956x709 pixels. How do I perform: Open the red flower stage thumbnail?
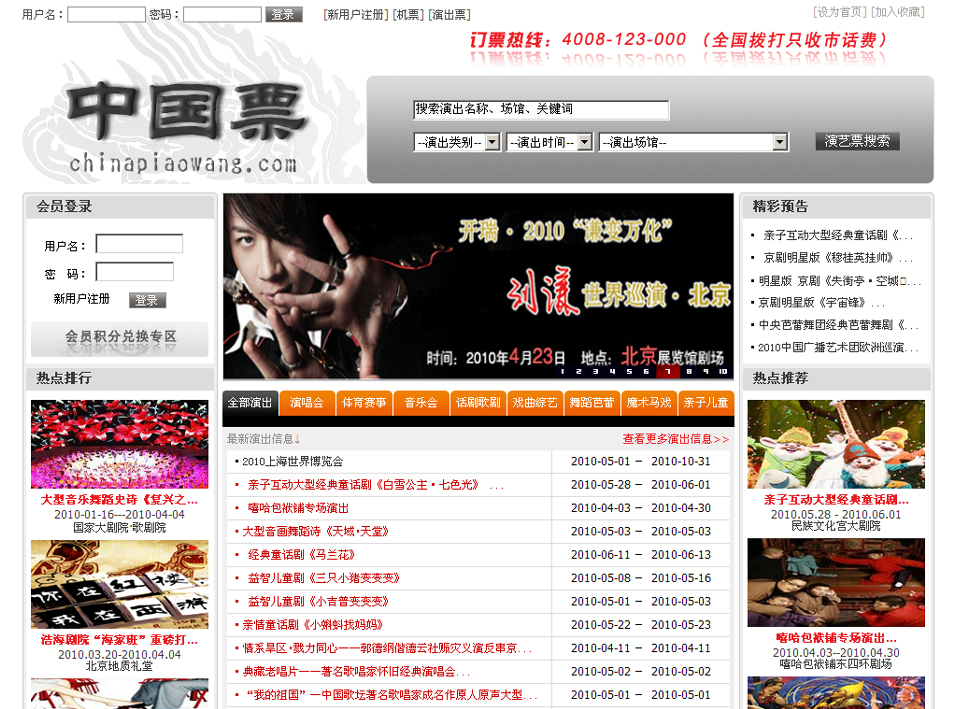coord(120,444)
